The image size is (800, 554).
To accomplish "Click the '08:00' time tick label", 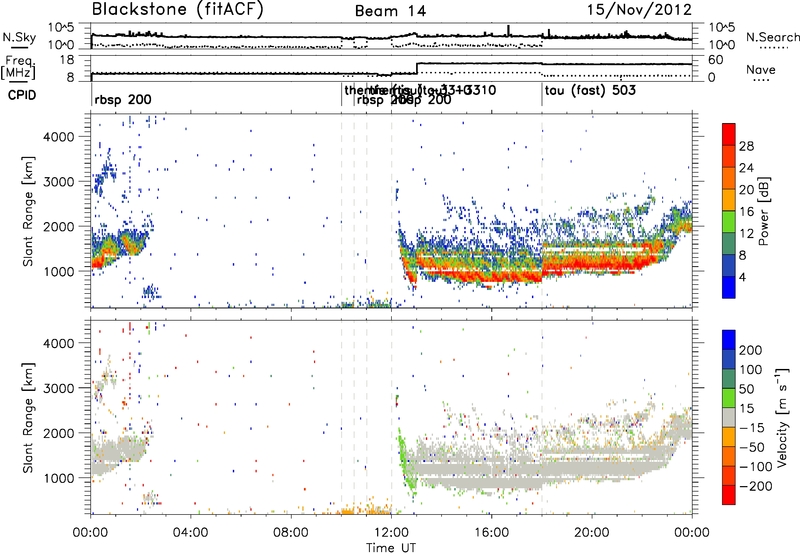I will point(291,533).
